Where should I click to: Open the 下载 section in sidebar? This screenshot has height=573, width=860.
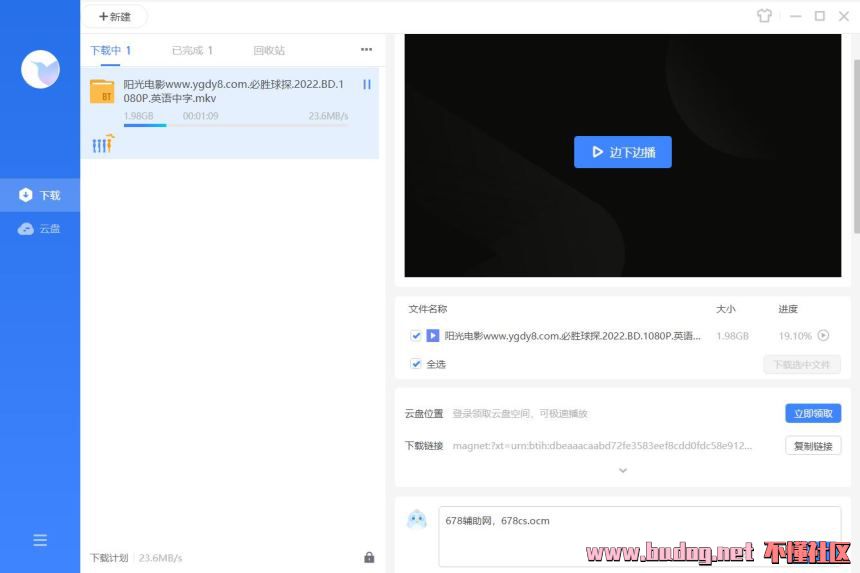pyautogui.click(x=40, y=195)
